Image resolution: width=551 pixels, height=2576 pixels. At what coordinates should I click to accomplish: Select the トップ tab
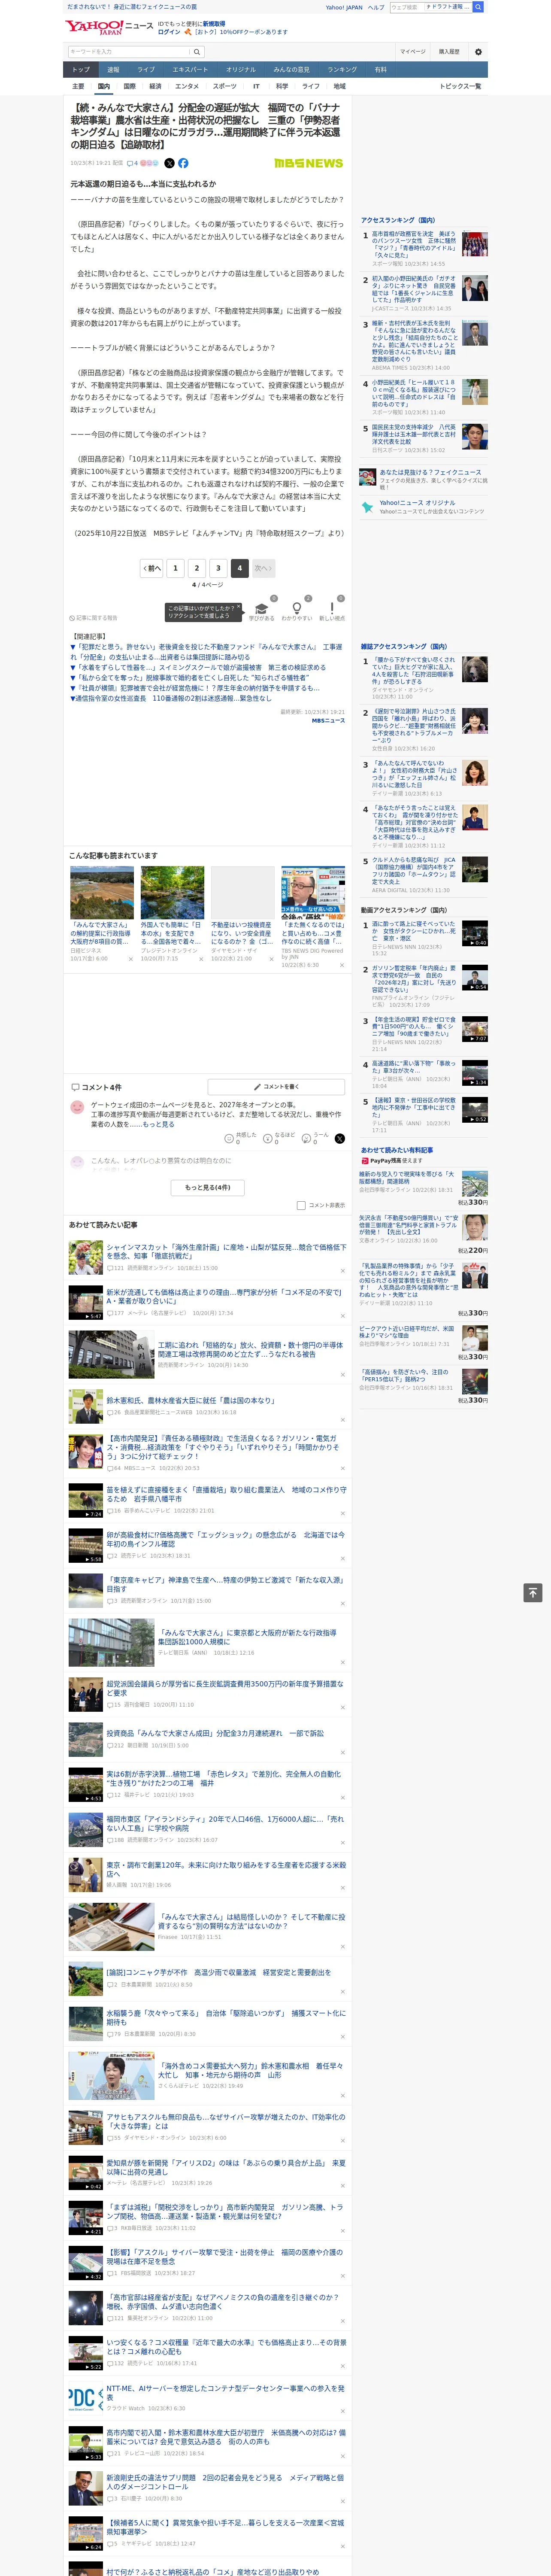(81, 70)
